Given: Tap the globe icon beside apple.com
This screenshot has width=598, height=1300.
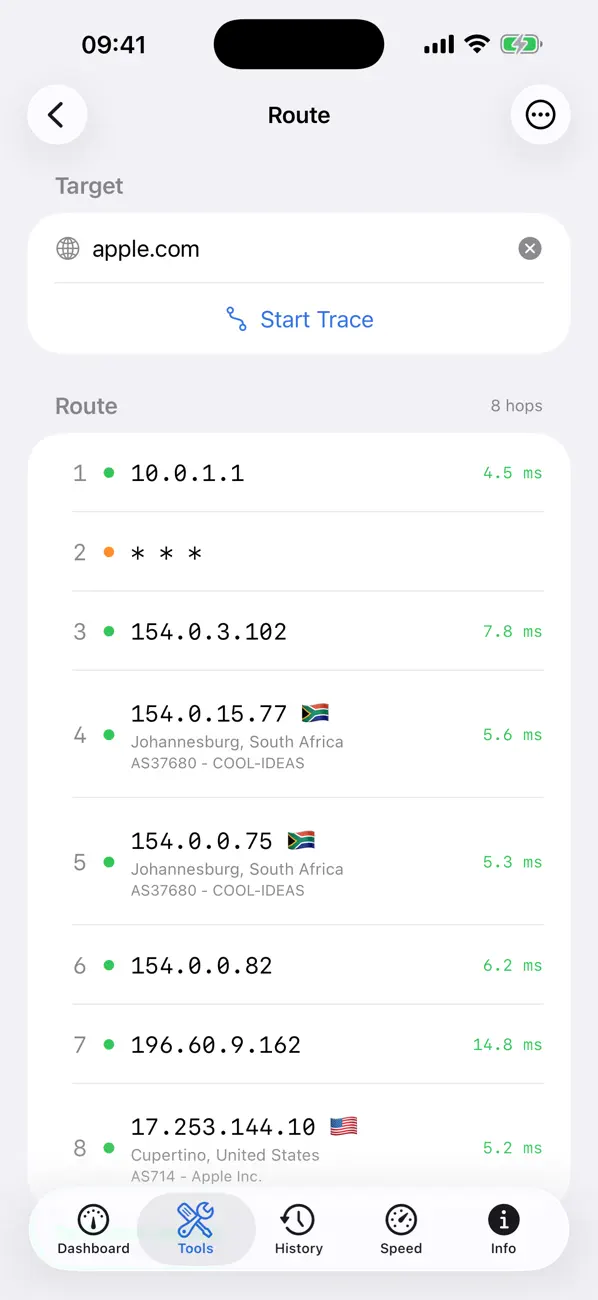Looking at the screenshot, I should (x=67, y=248).
